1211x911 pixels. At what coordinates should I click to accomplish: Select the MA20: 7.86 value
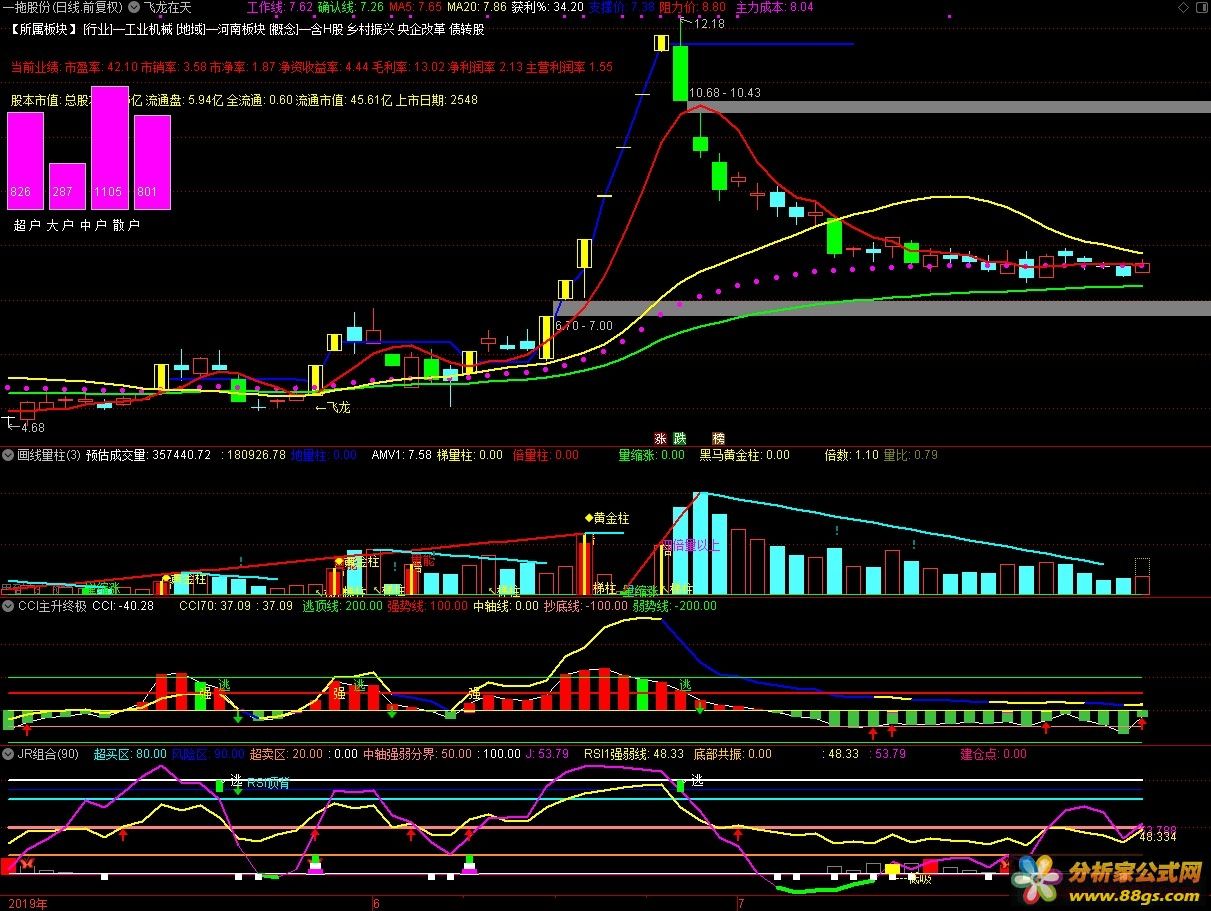[476, 7]
